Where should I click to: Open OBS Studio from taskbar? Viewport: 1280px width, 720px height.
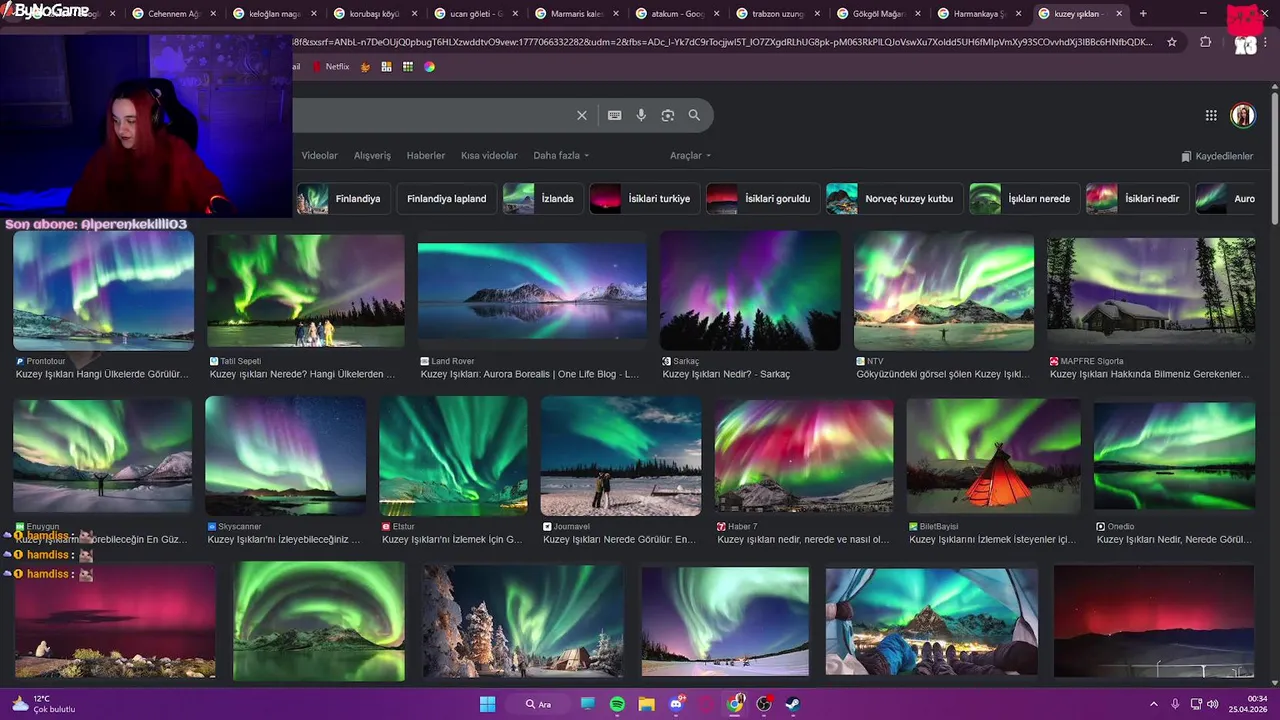(x=765, y=704)
